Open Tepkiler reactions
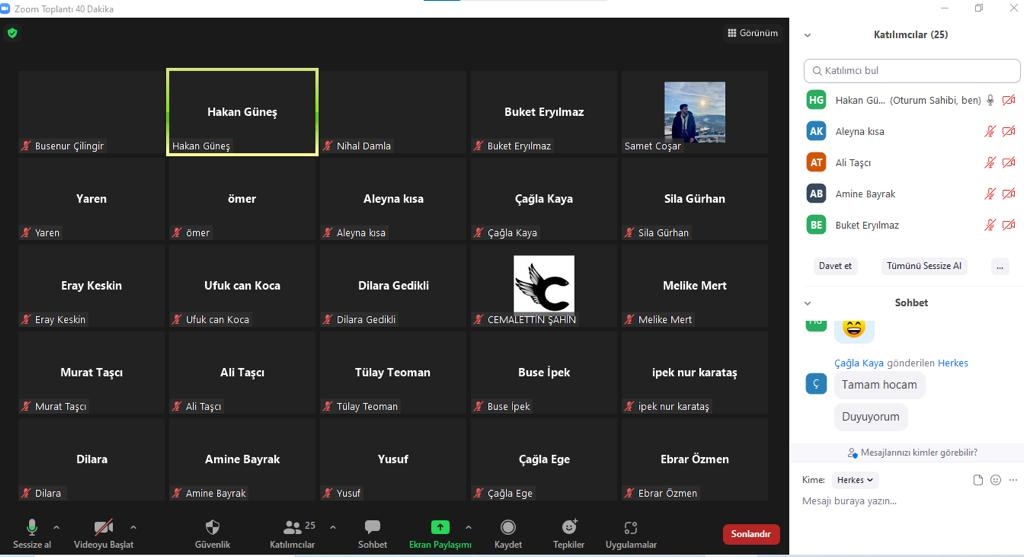Image resolution: width=1024 pixels, height=557 pixels. pos(569,527)
